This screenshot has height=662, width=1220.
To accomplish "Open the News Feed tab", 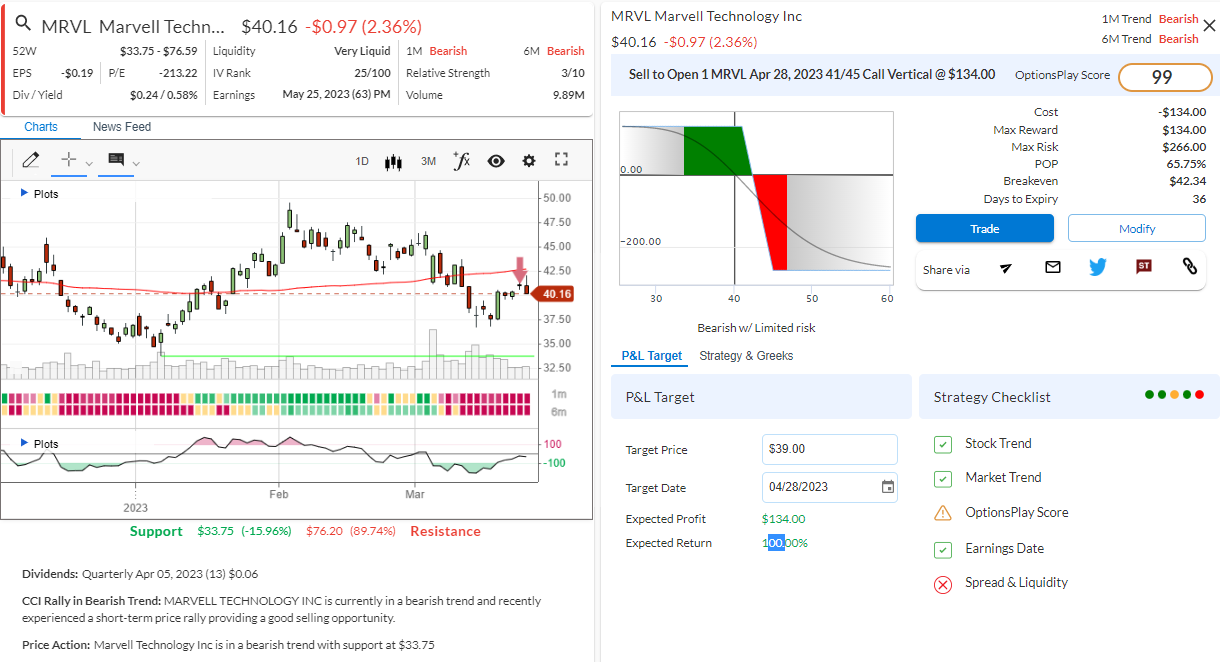I will click(x=122, y=127).
